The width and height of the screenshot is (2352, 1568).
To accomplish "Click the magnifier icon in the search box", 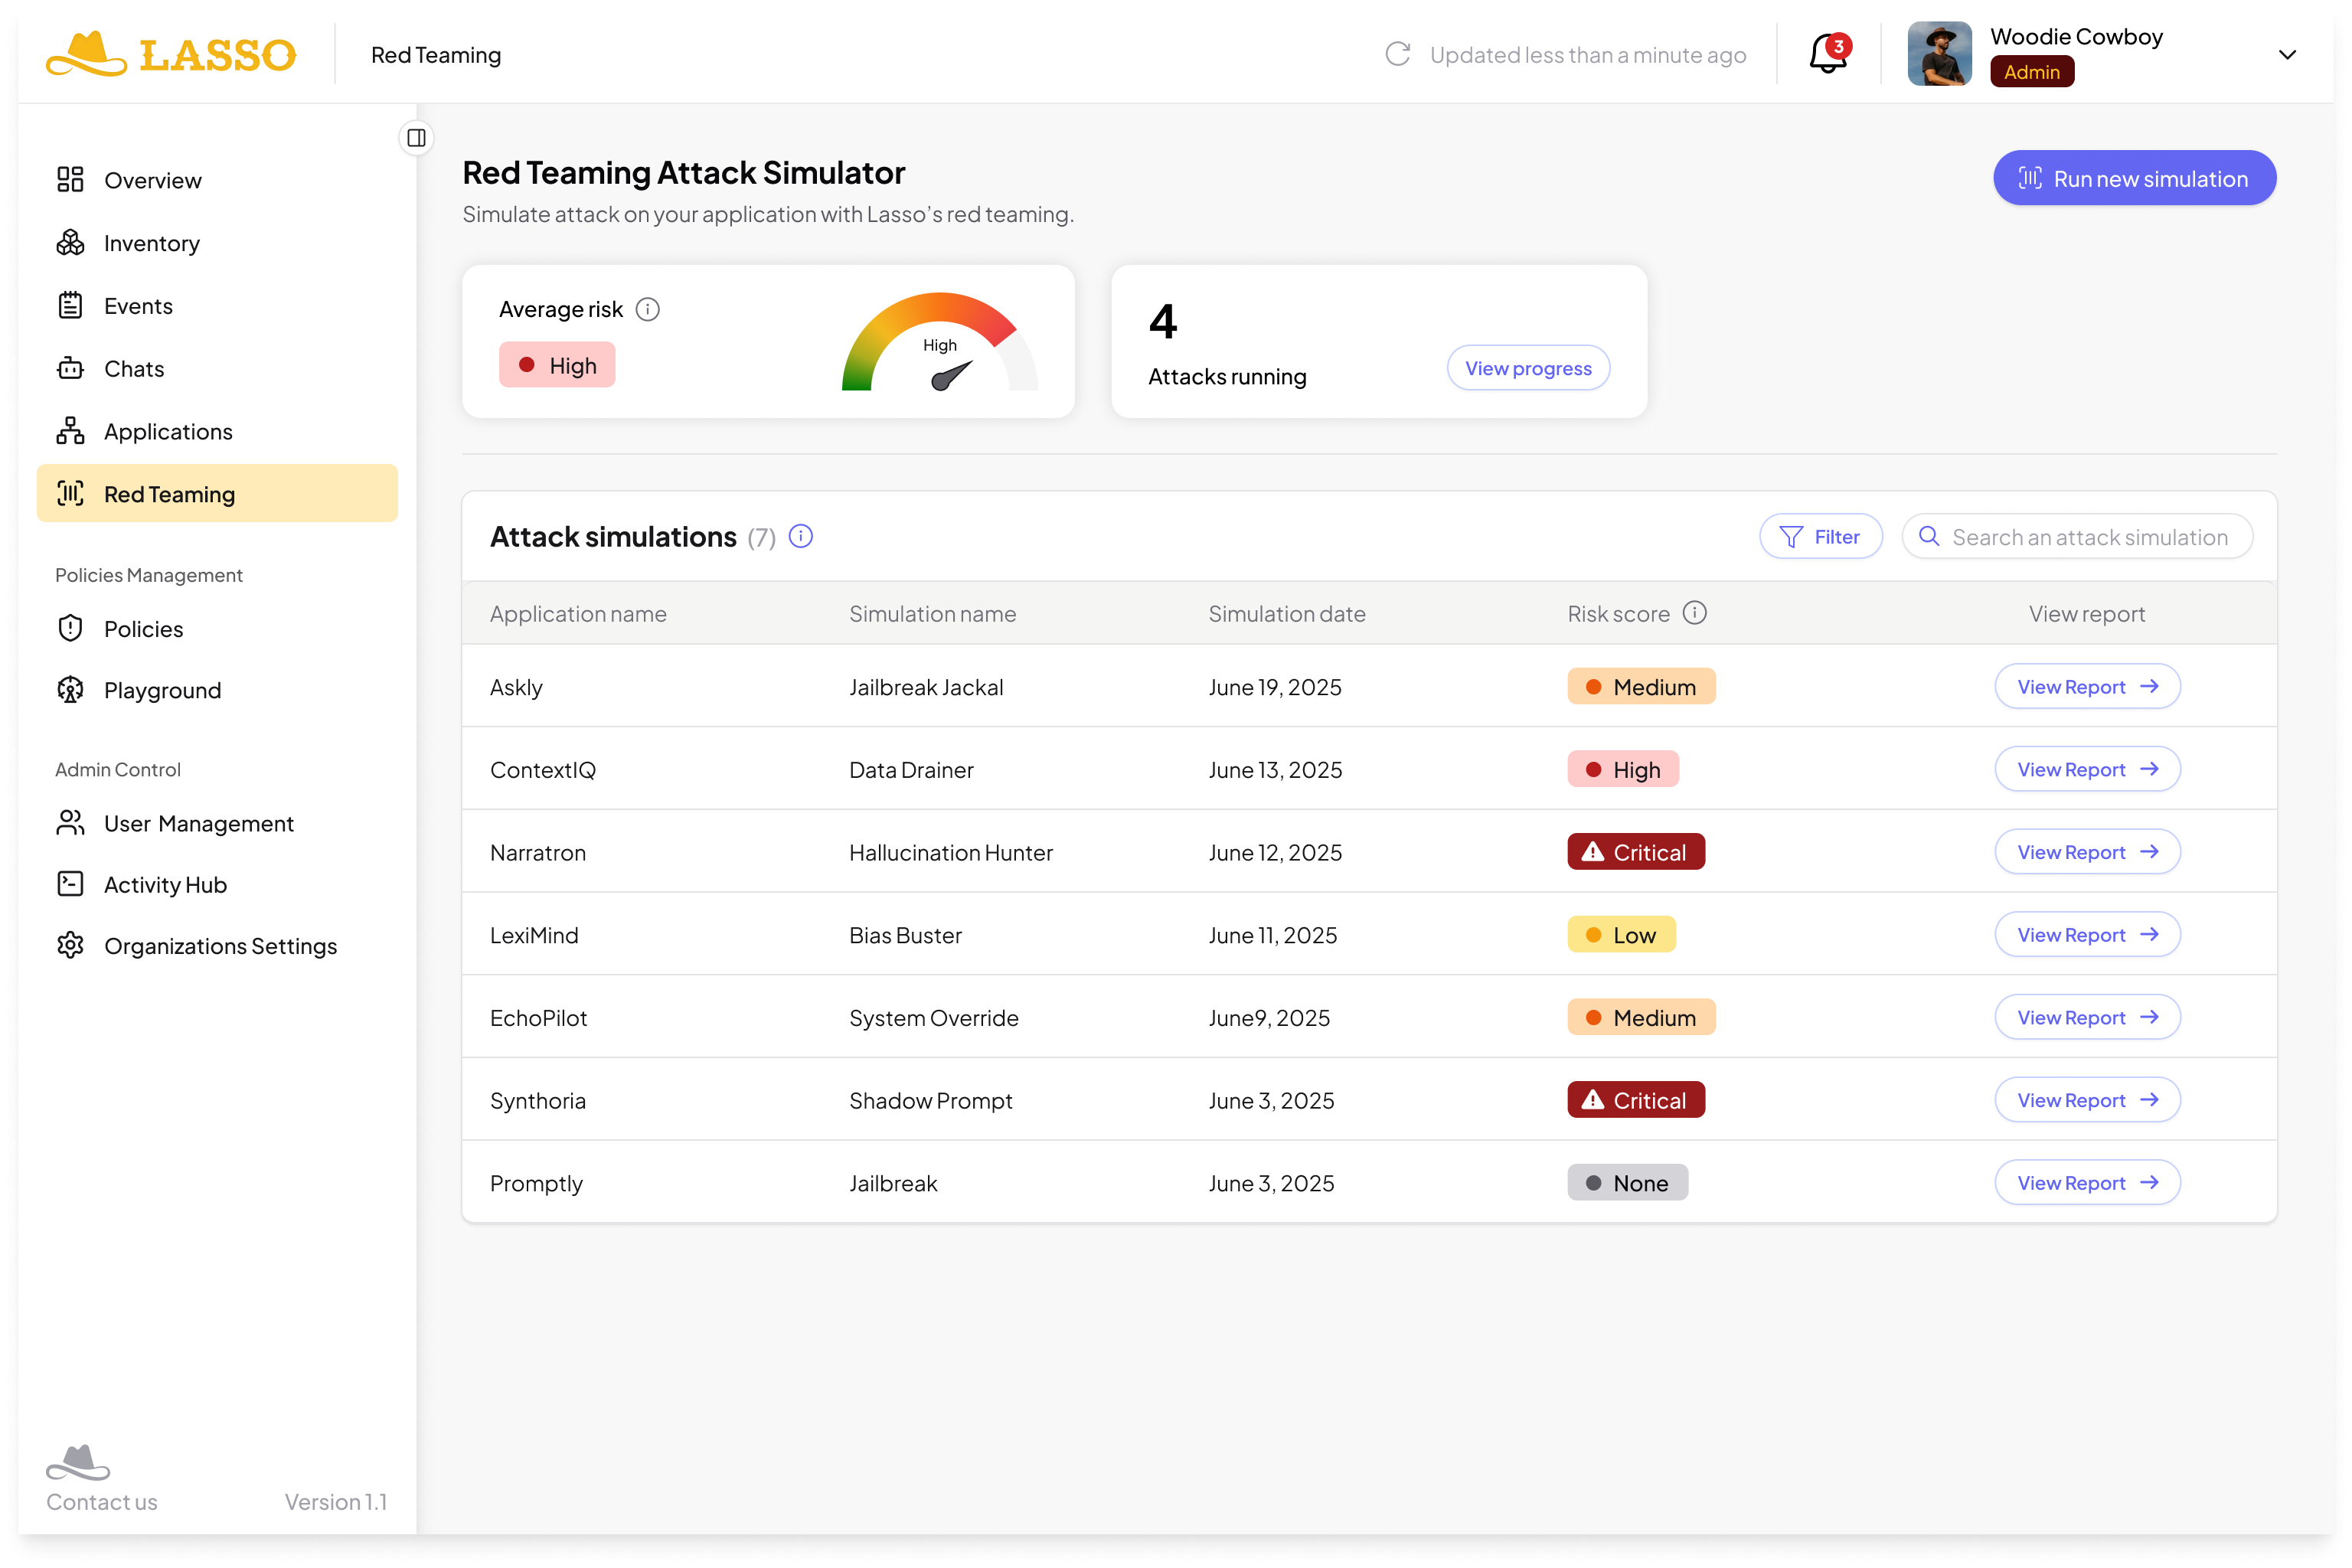I will tap(1930, 537).
